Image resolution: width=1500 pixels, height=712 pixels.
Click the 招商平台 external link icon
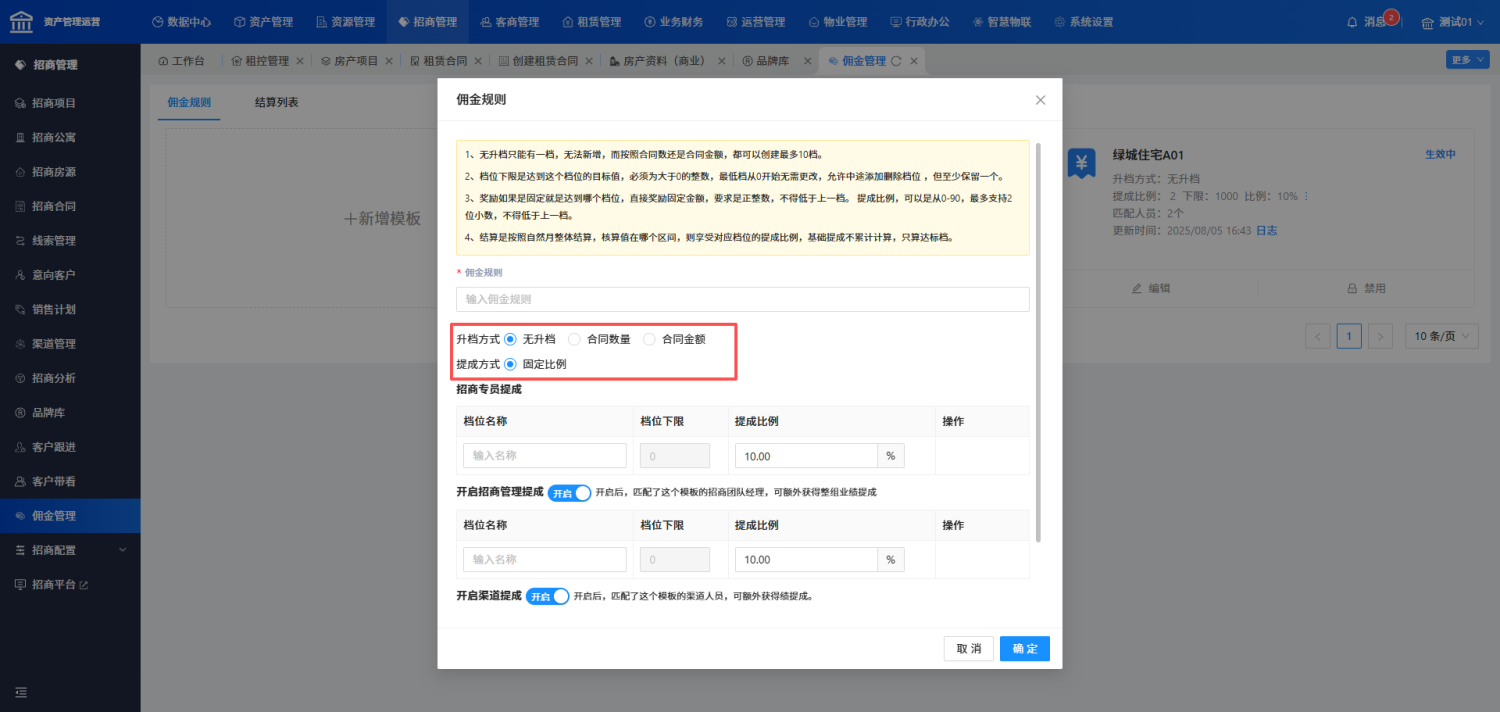coord(84,584)
